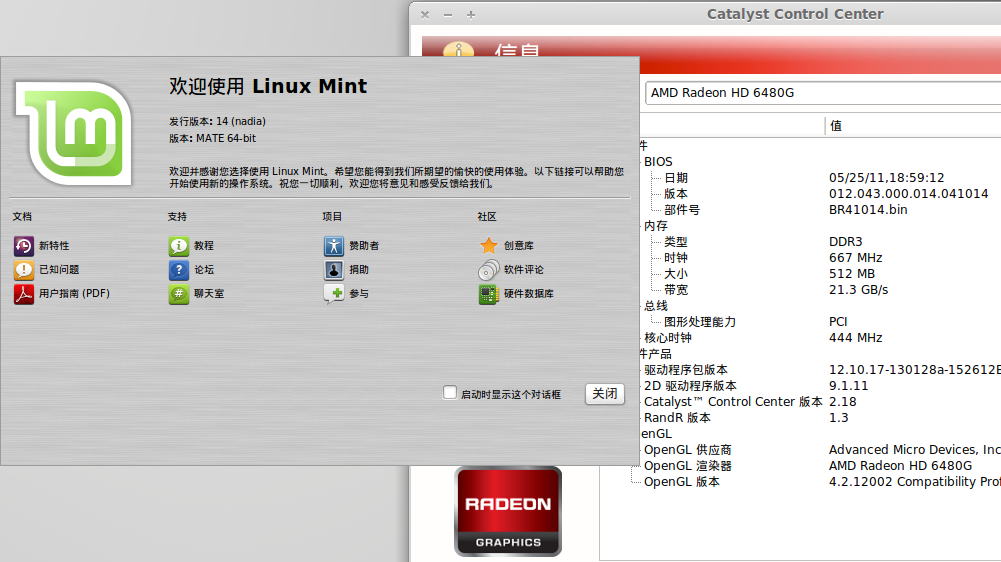Image resolution: width=1001 pixels, height=562 pixels.
Task: Click the Catalyst Control Center title bar
Action: [x=795, y=14]
